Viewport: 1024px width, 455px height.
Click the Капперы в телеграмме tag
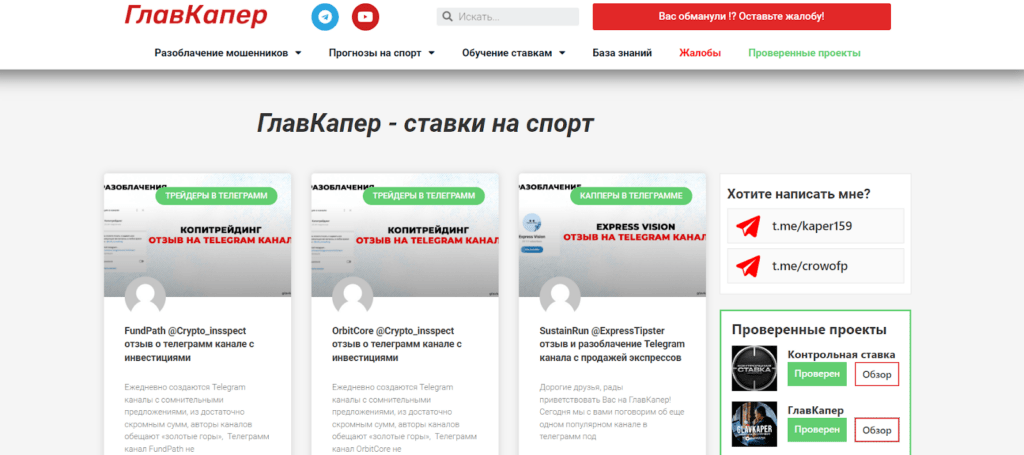coord(631,196)
